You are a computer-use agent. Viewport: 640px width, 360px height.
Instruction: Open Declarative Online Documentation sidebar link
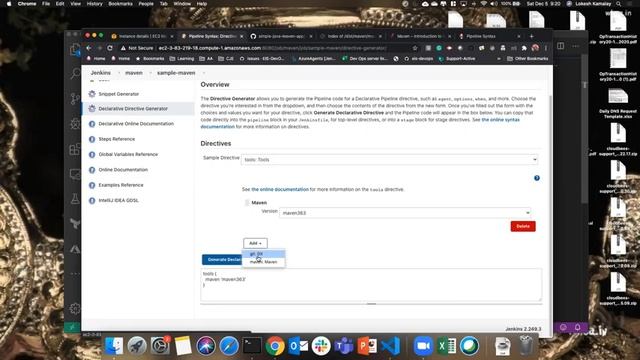(136, 124)
